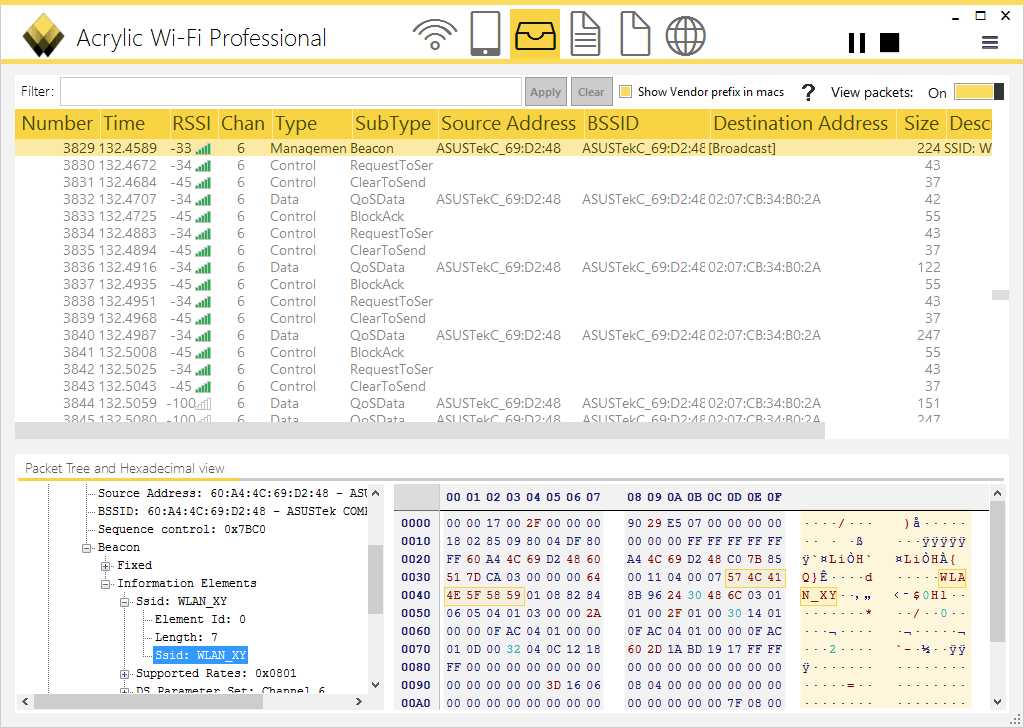Open the filter help question mark

tap(808, 92)
